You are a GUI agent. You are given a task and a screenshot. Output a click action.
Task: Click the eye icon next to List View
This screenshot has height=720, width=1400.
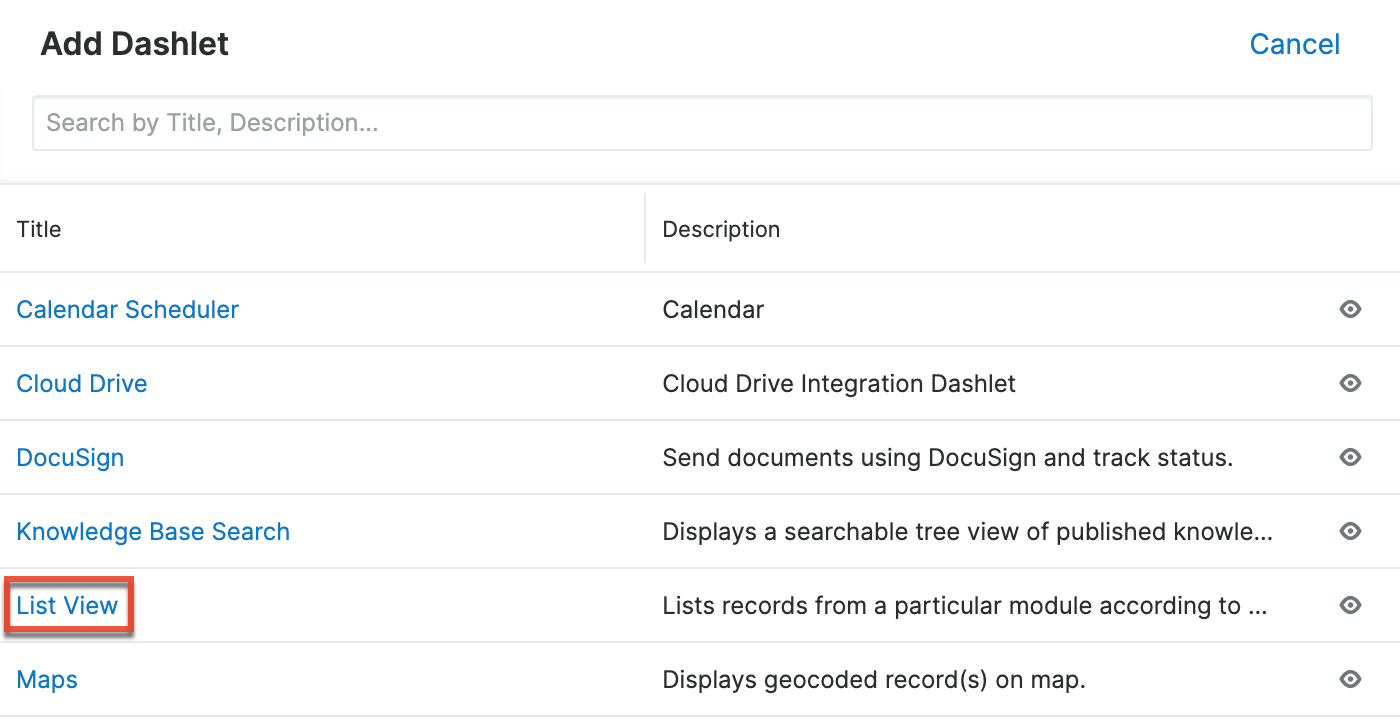pyautogui.click(x=1350, y=605)
